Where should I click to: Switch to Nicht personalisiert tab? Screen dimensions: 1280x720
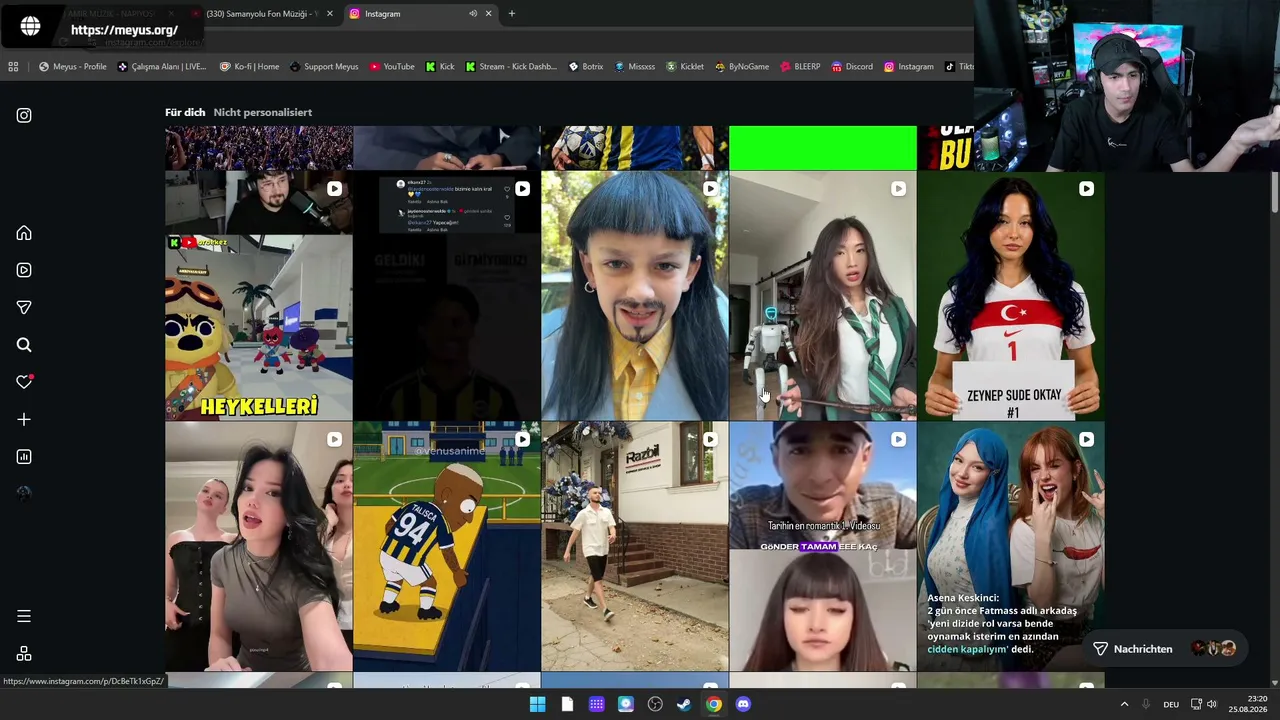tap(263, 112)
